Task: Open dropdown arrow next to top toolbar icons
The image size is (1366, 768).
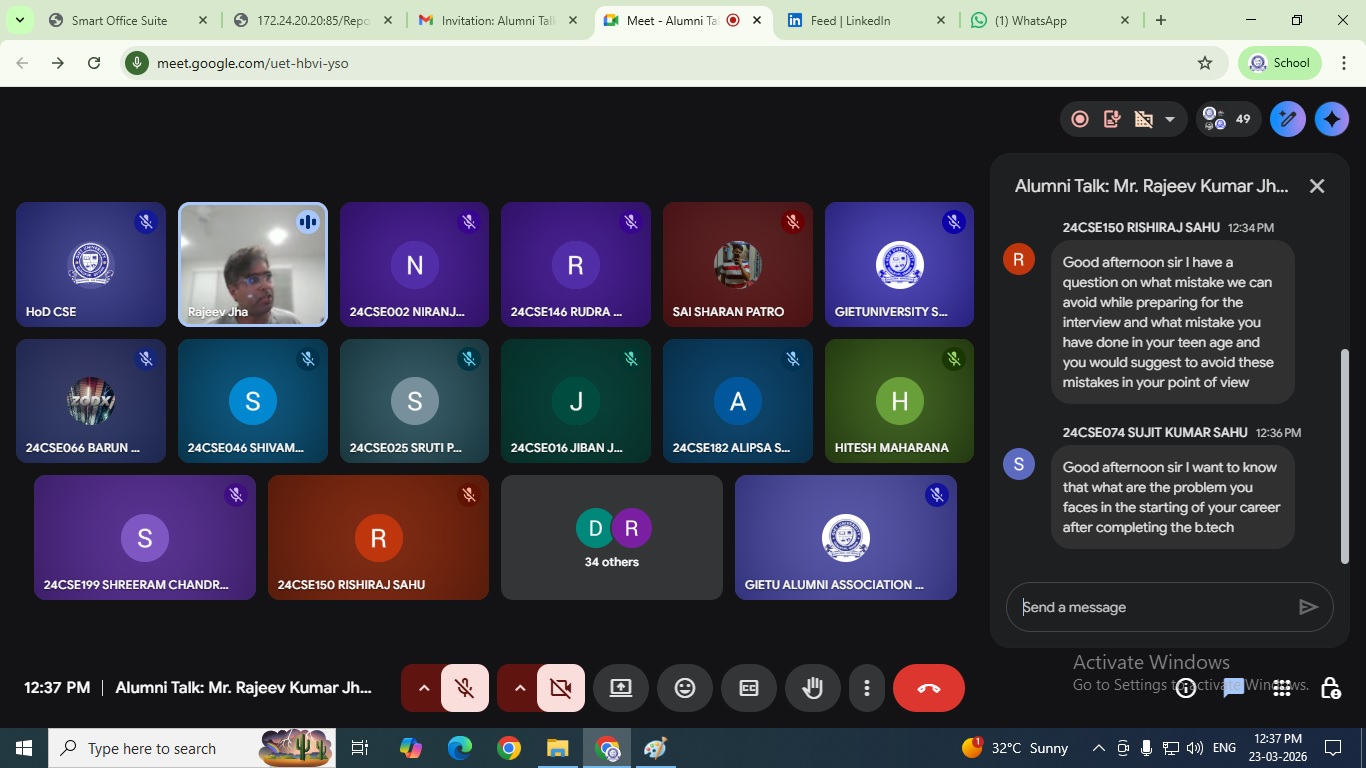Action: click(1170, 120)
